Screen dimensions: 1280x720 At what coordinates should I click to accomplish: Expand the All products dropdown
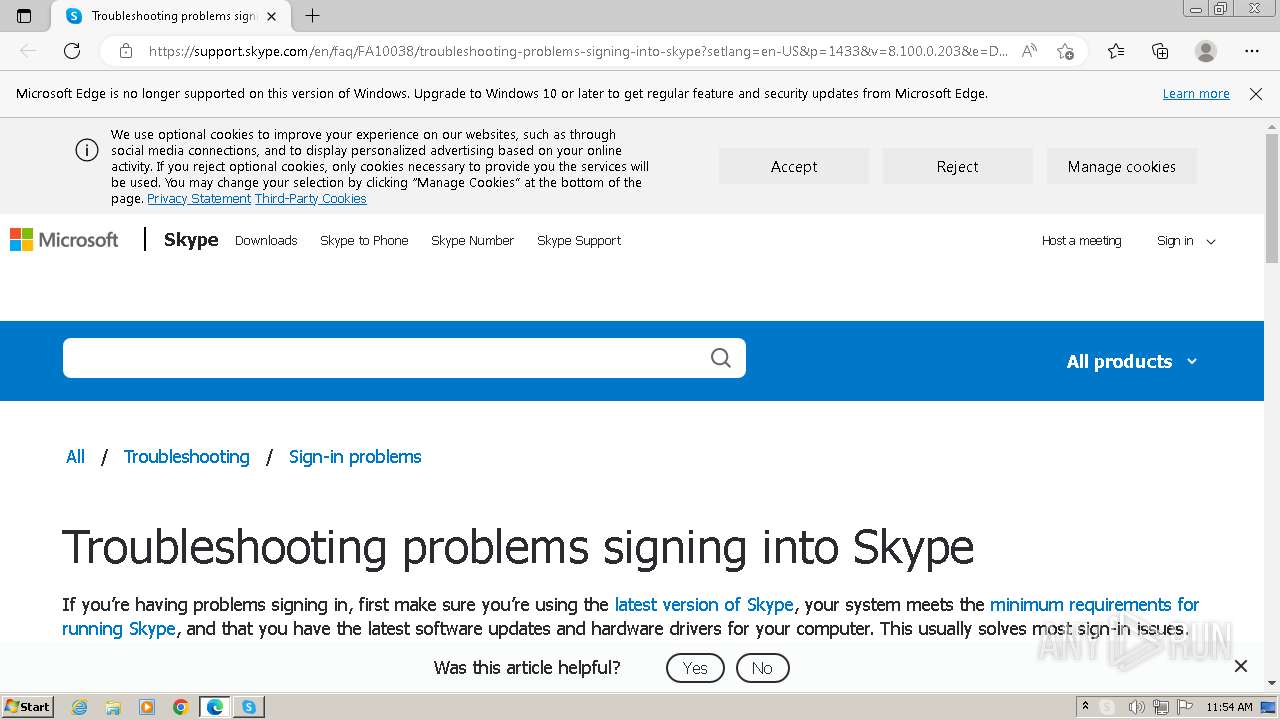tap(1132, 361)
